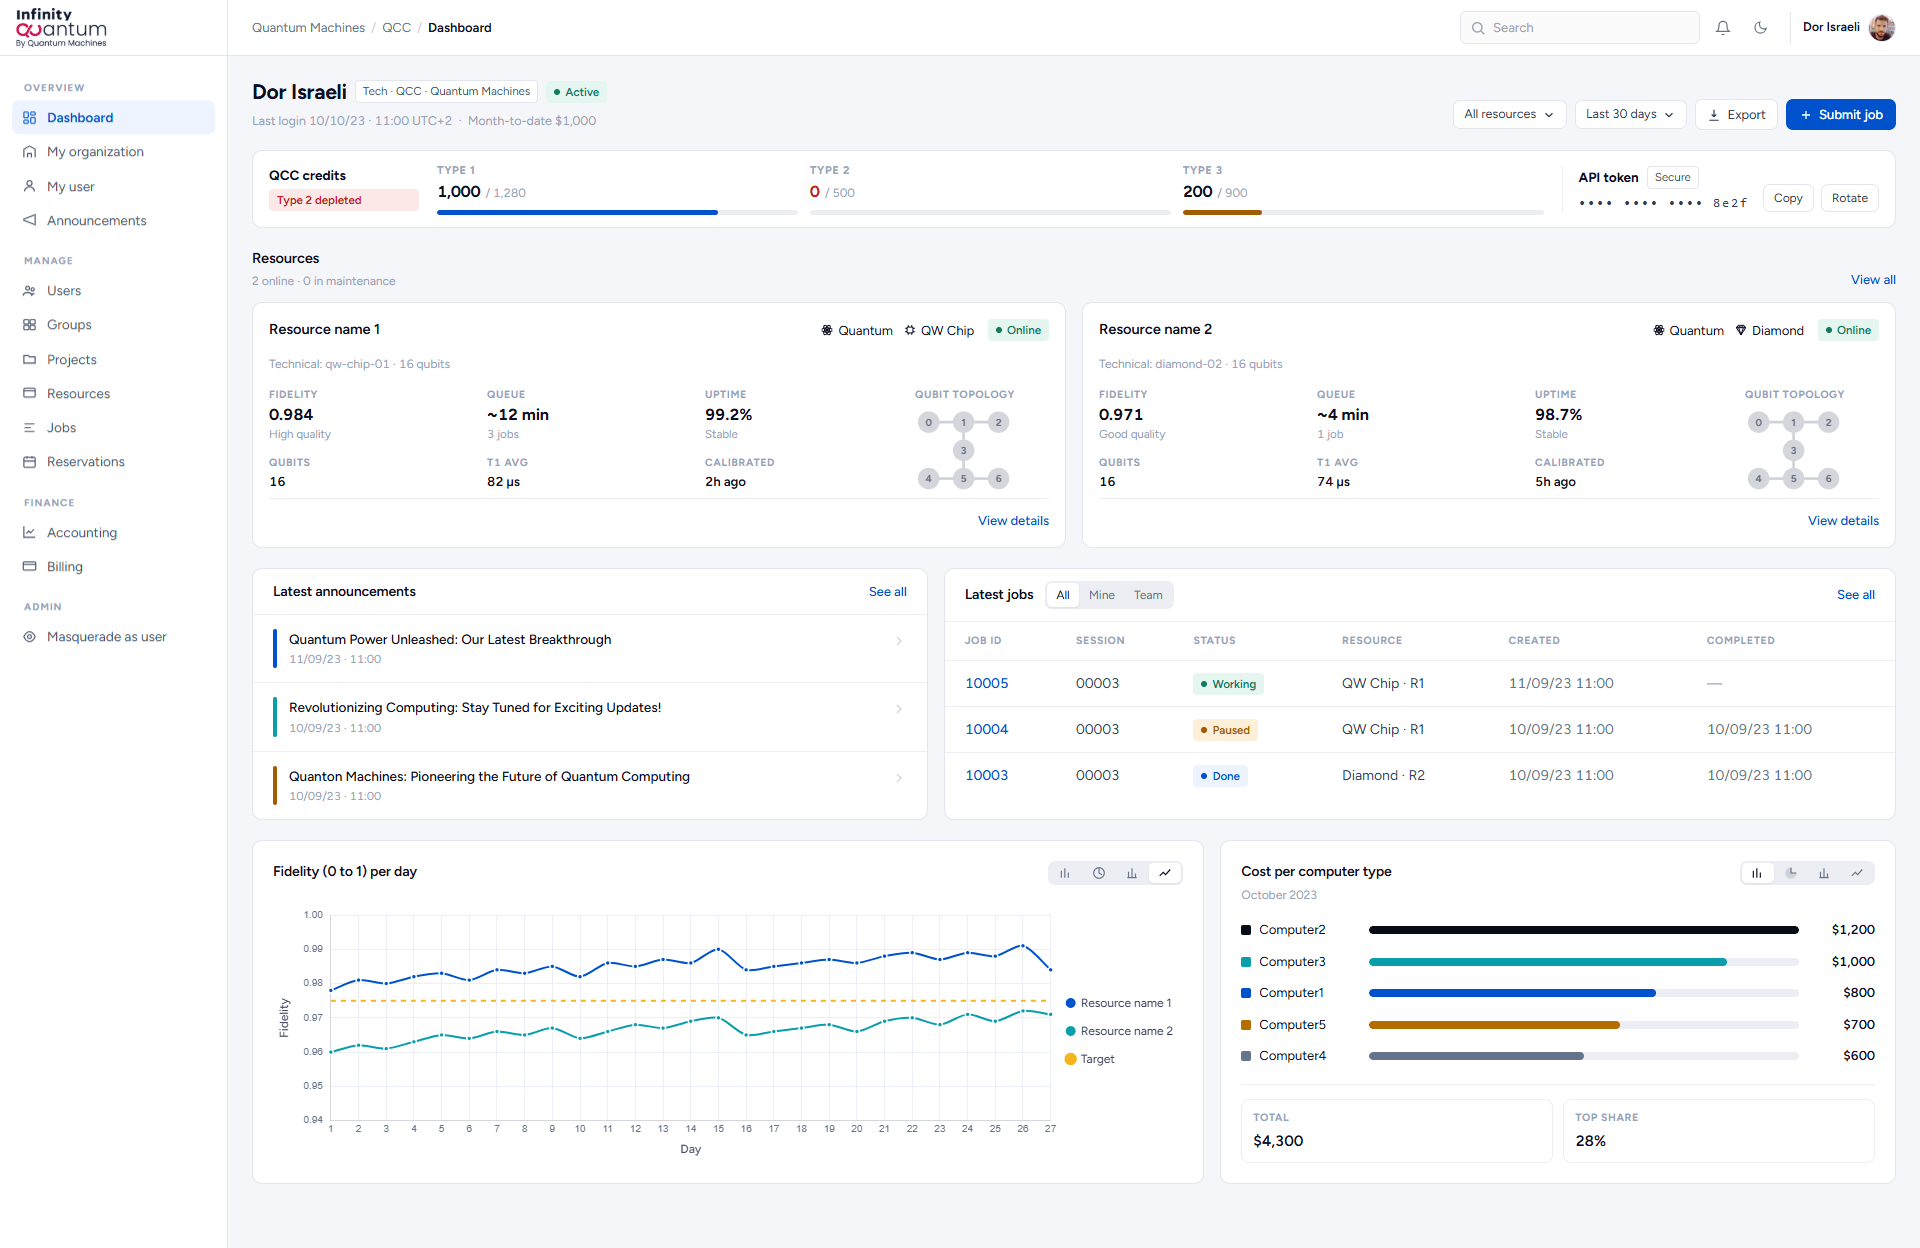Switch Fidelity chart to baseline histogram view

[x=1132, y=873]
